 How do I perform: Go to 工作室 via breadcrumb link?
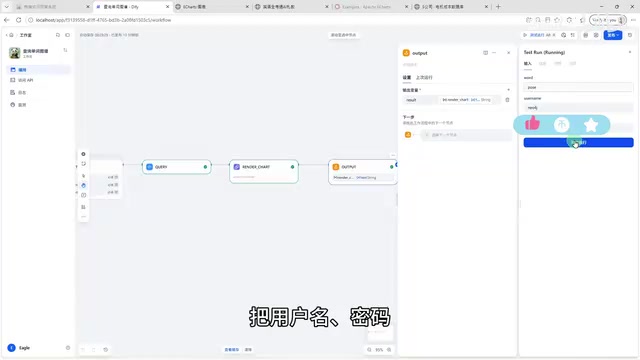click(25, 35)
